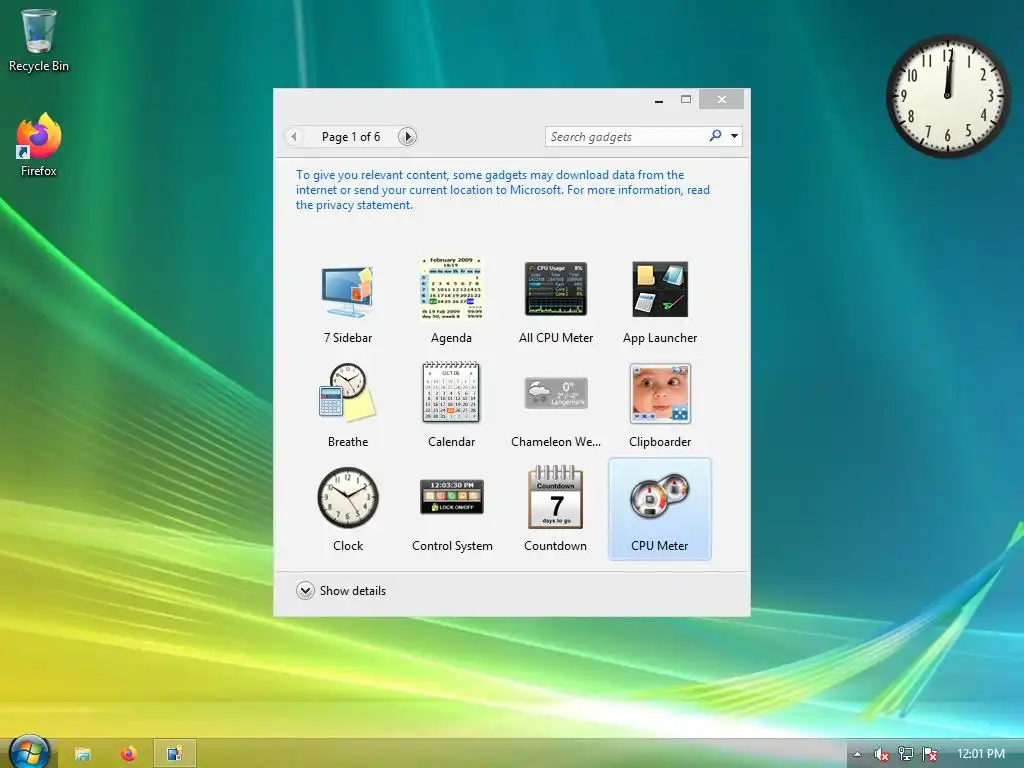Screen dimensions: 1024x768
Task: Open the search options dropdown arrow
Action: coord(735,136)
